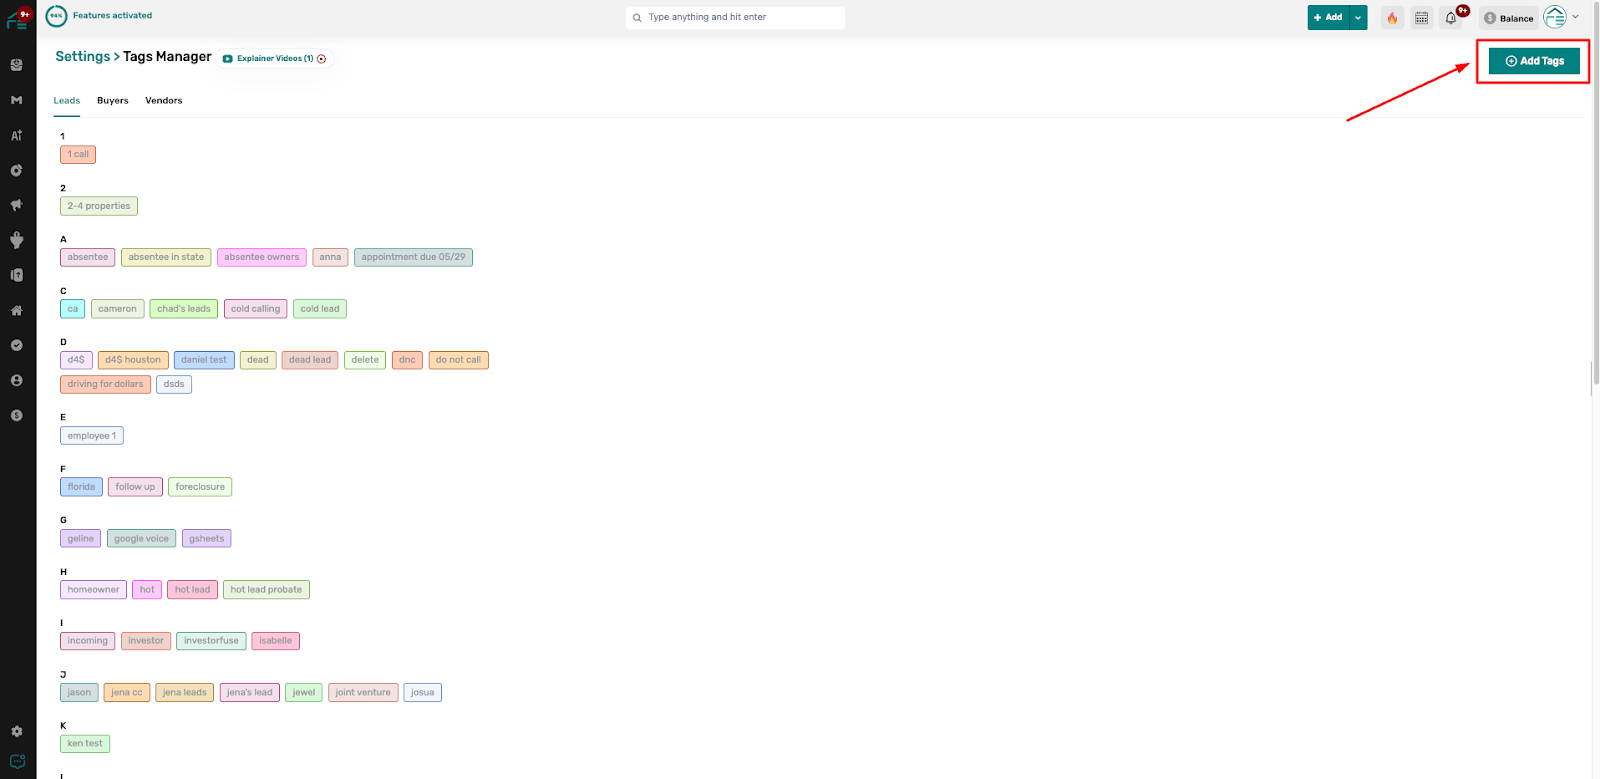Select the '1 call' tag
This screenshot has width=1600, height=779.
[78, 155]
